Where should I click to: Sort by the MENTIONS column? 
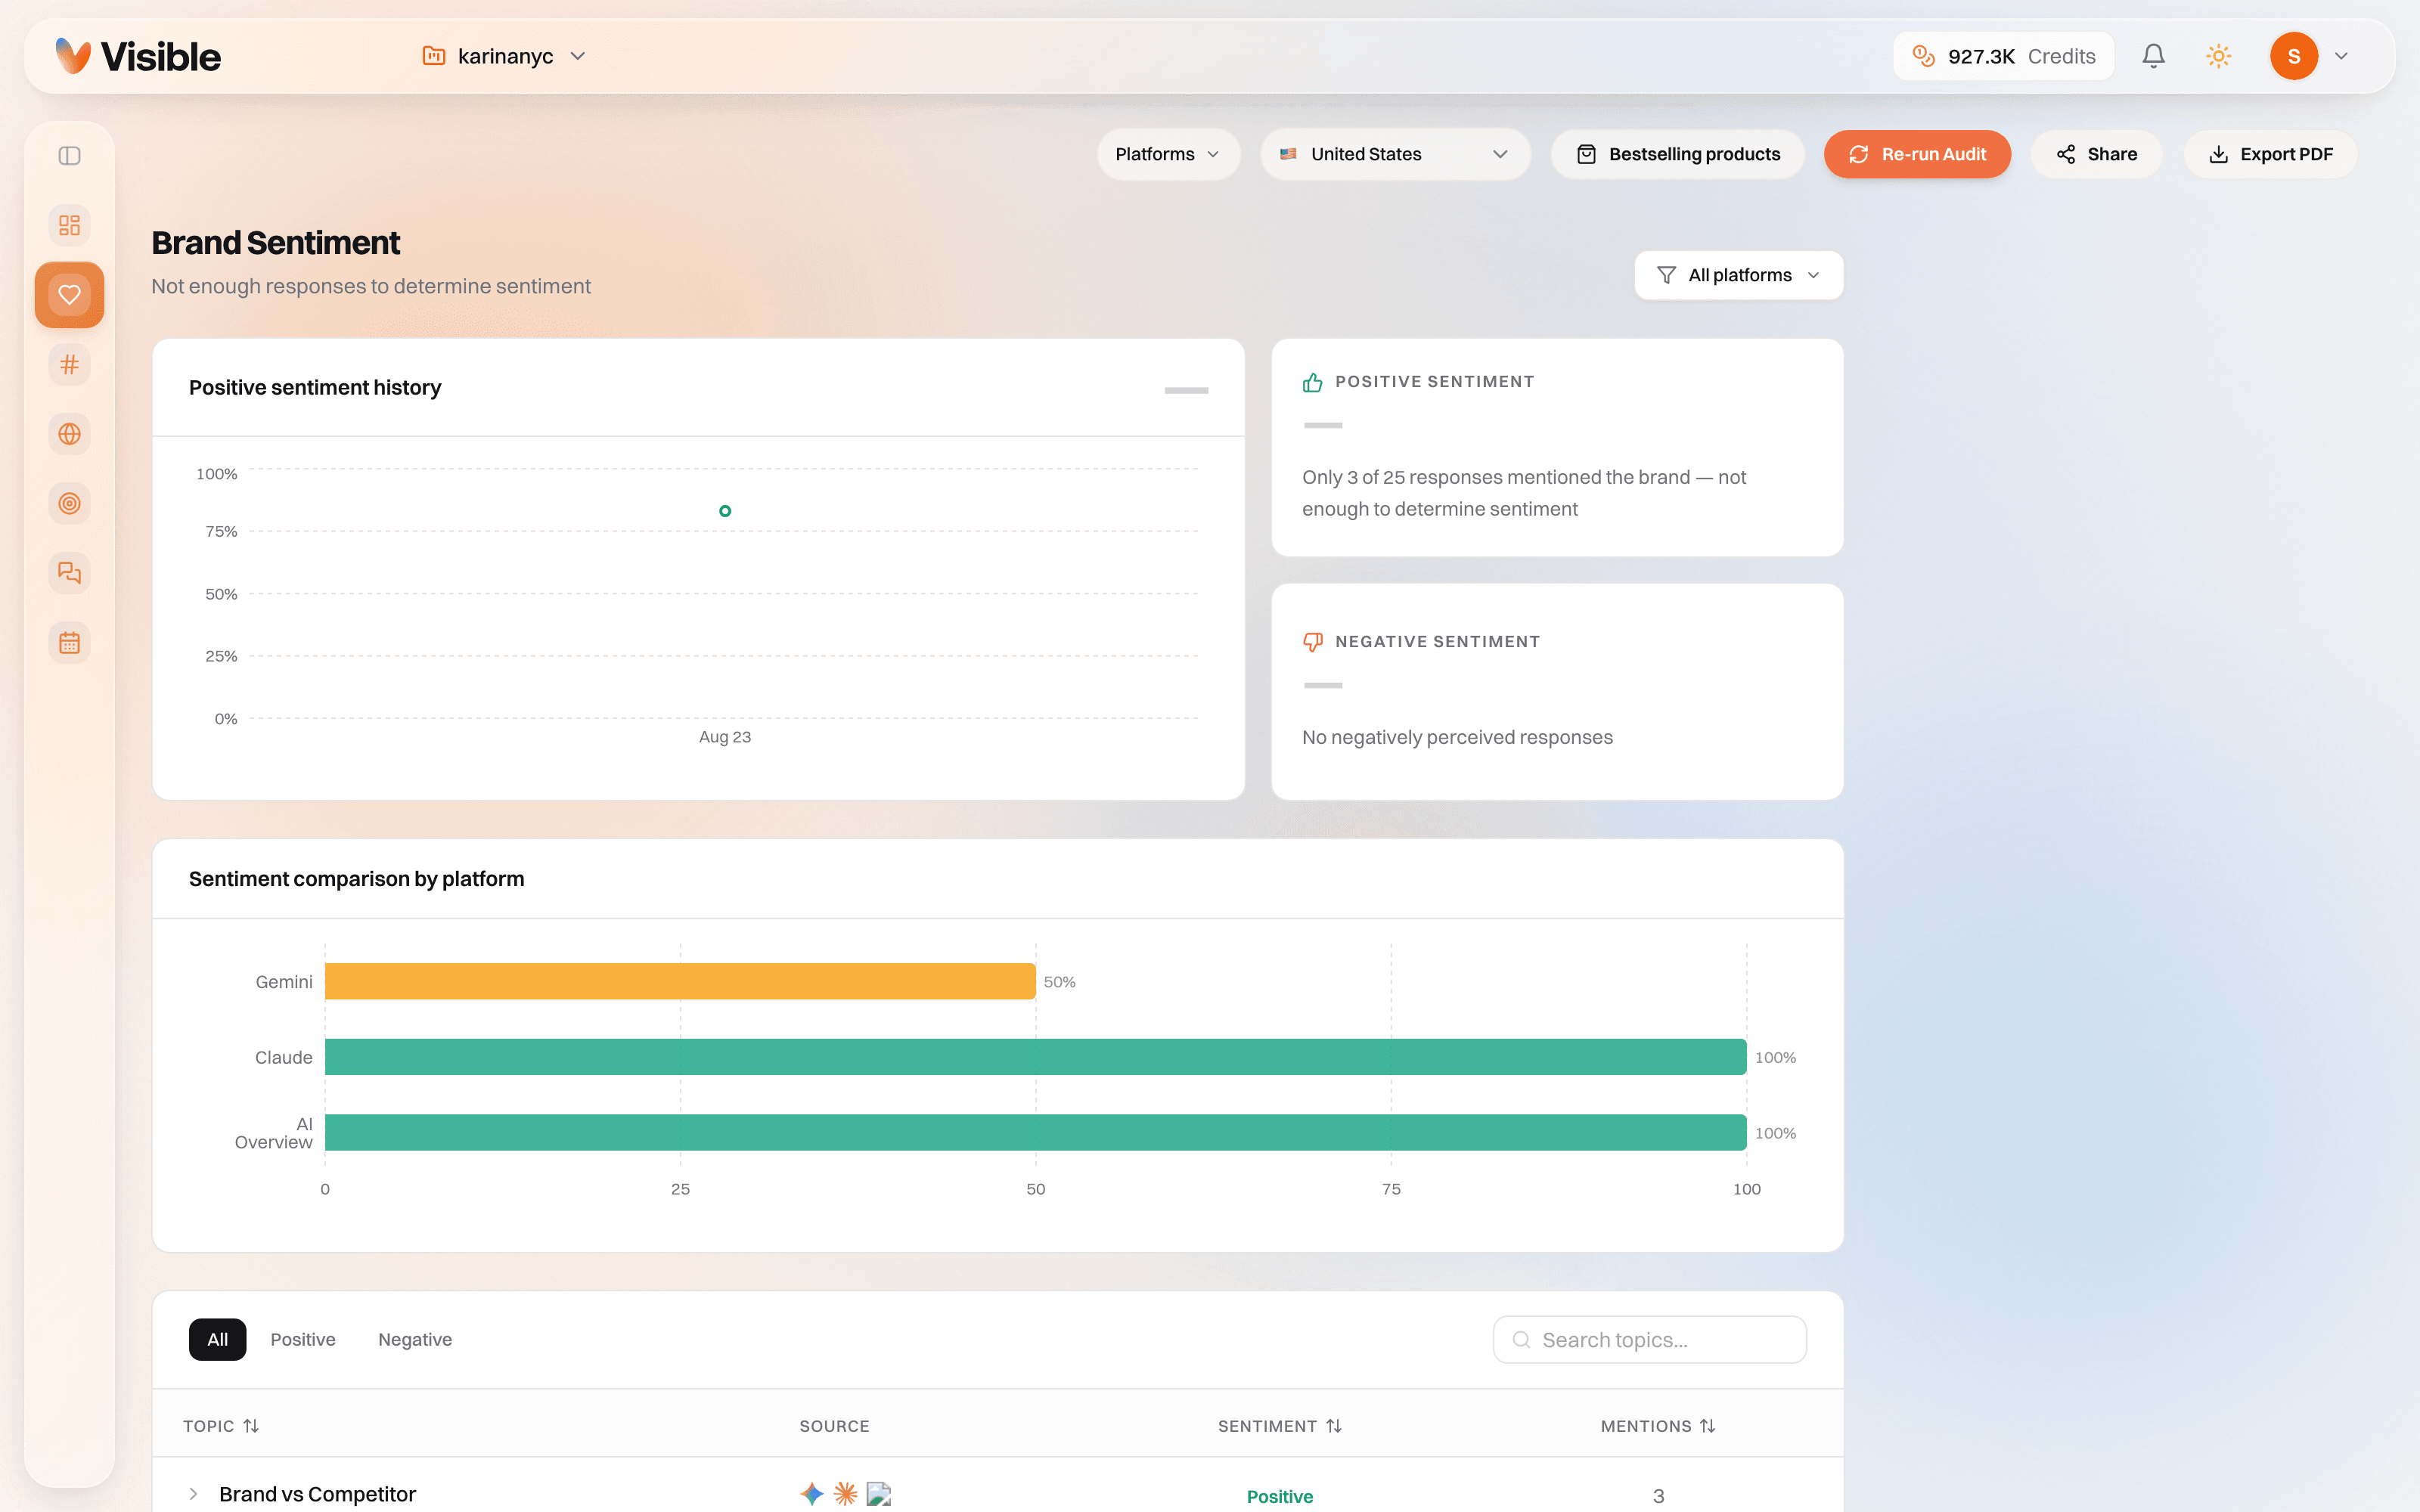pyautogui.click(x=1658, y=1426)
